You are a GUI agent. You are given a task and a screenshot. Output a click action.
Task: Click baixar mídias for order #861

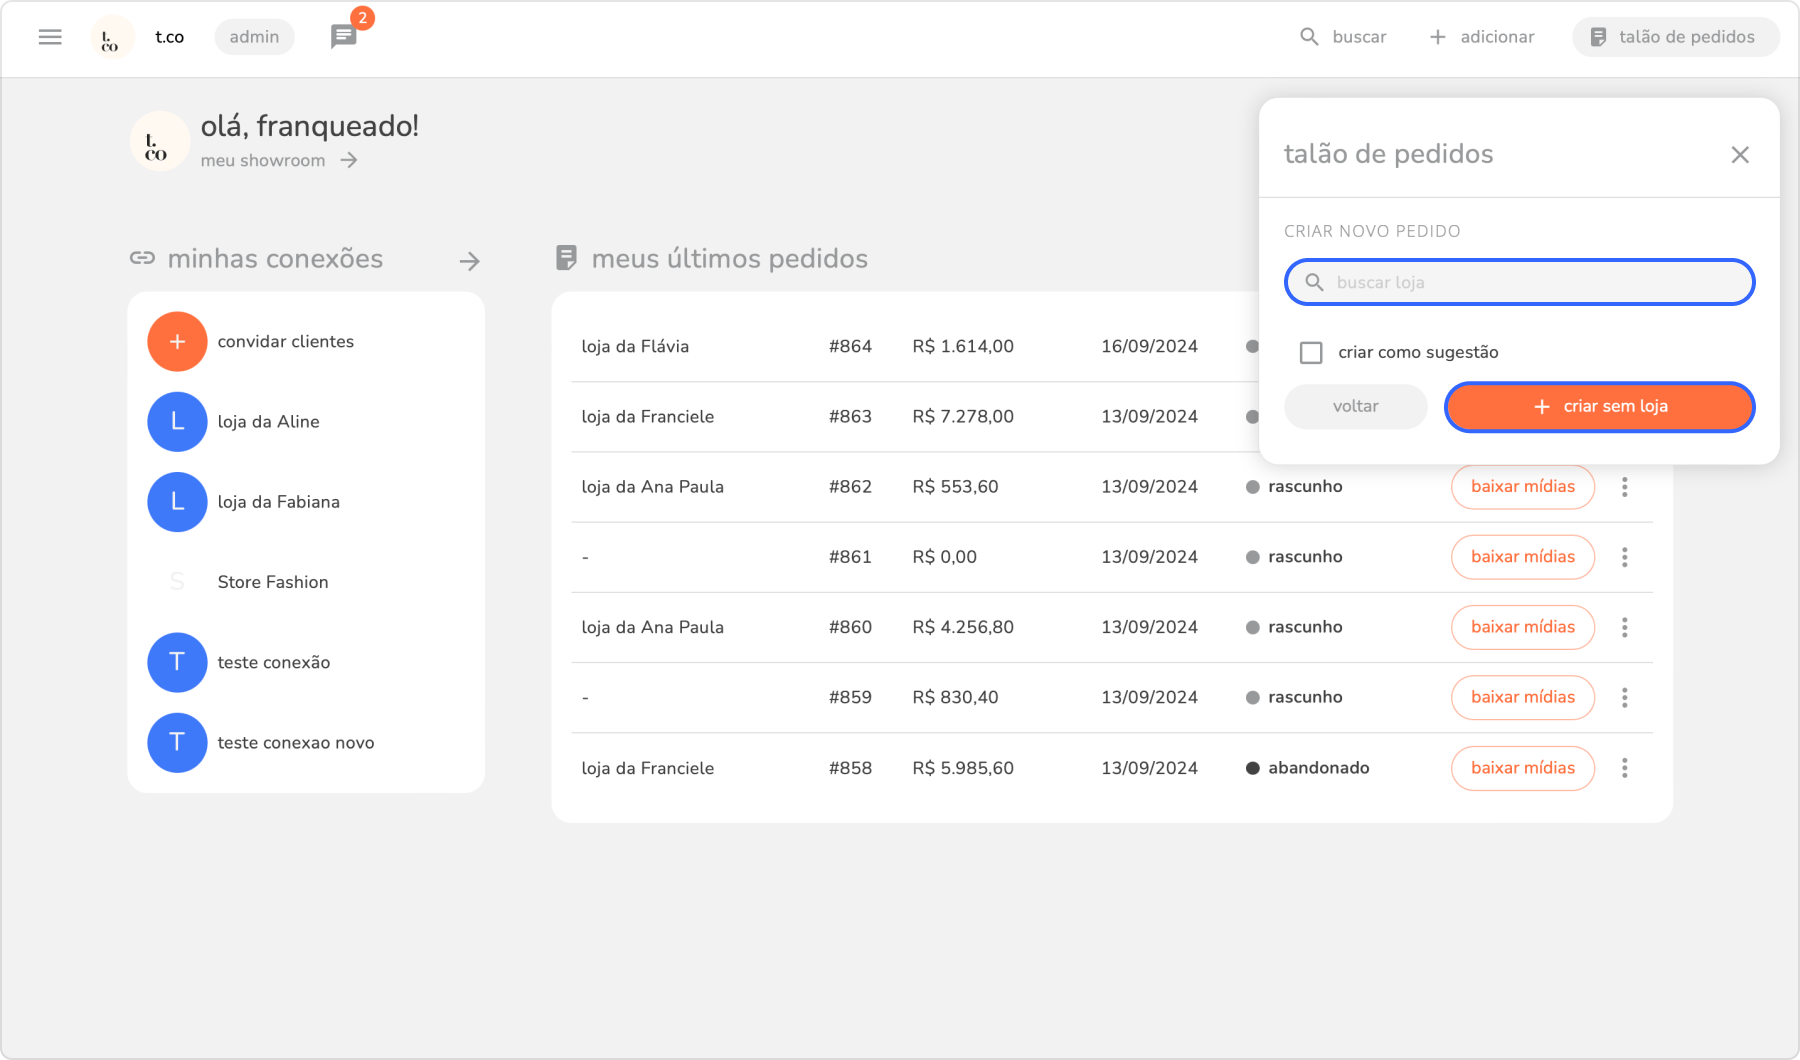point(1522,557)
